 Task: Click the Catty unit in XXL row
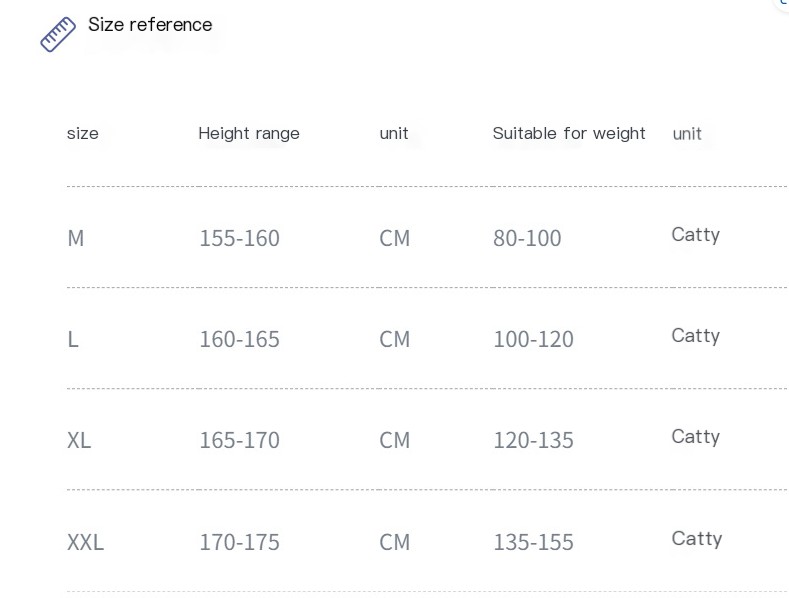pyautogui.click(x=697, y=539)
